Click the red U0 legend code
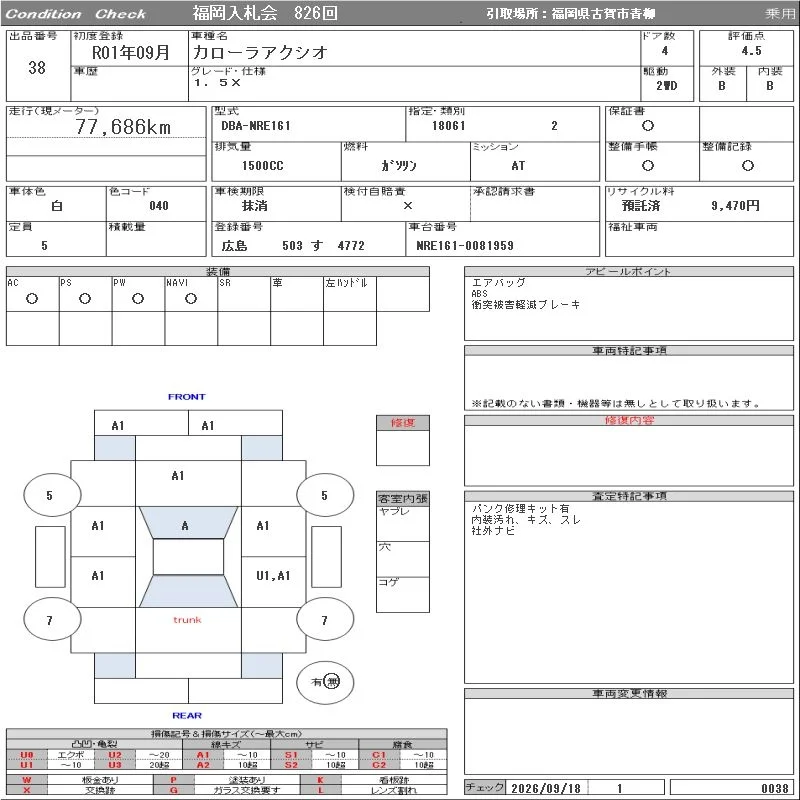The height and width of the screenshot is (800, 800). [27, 755]
